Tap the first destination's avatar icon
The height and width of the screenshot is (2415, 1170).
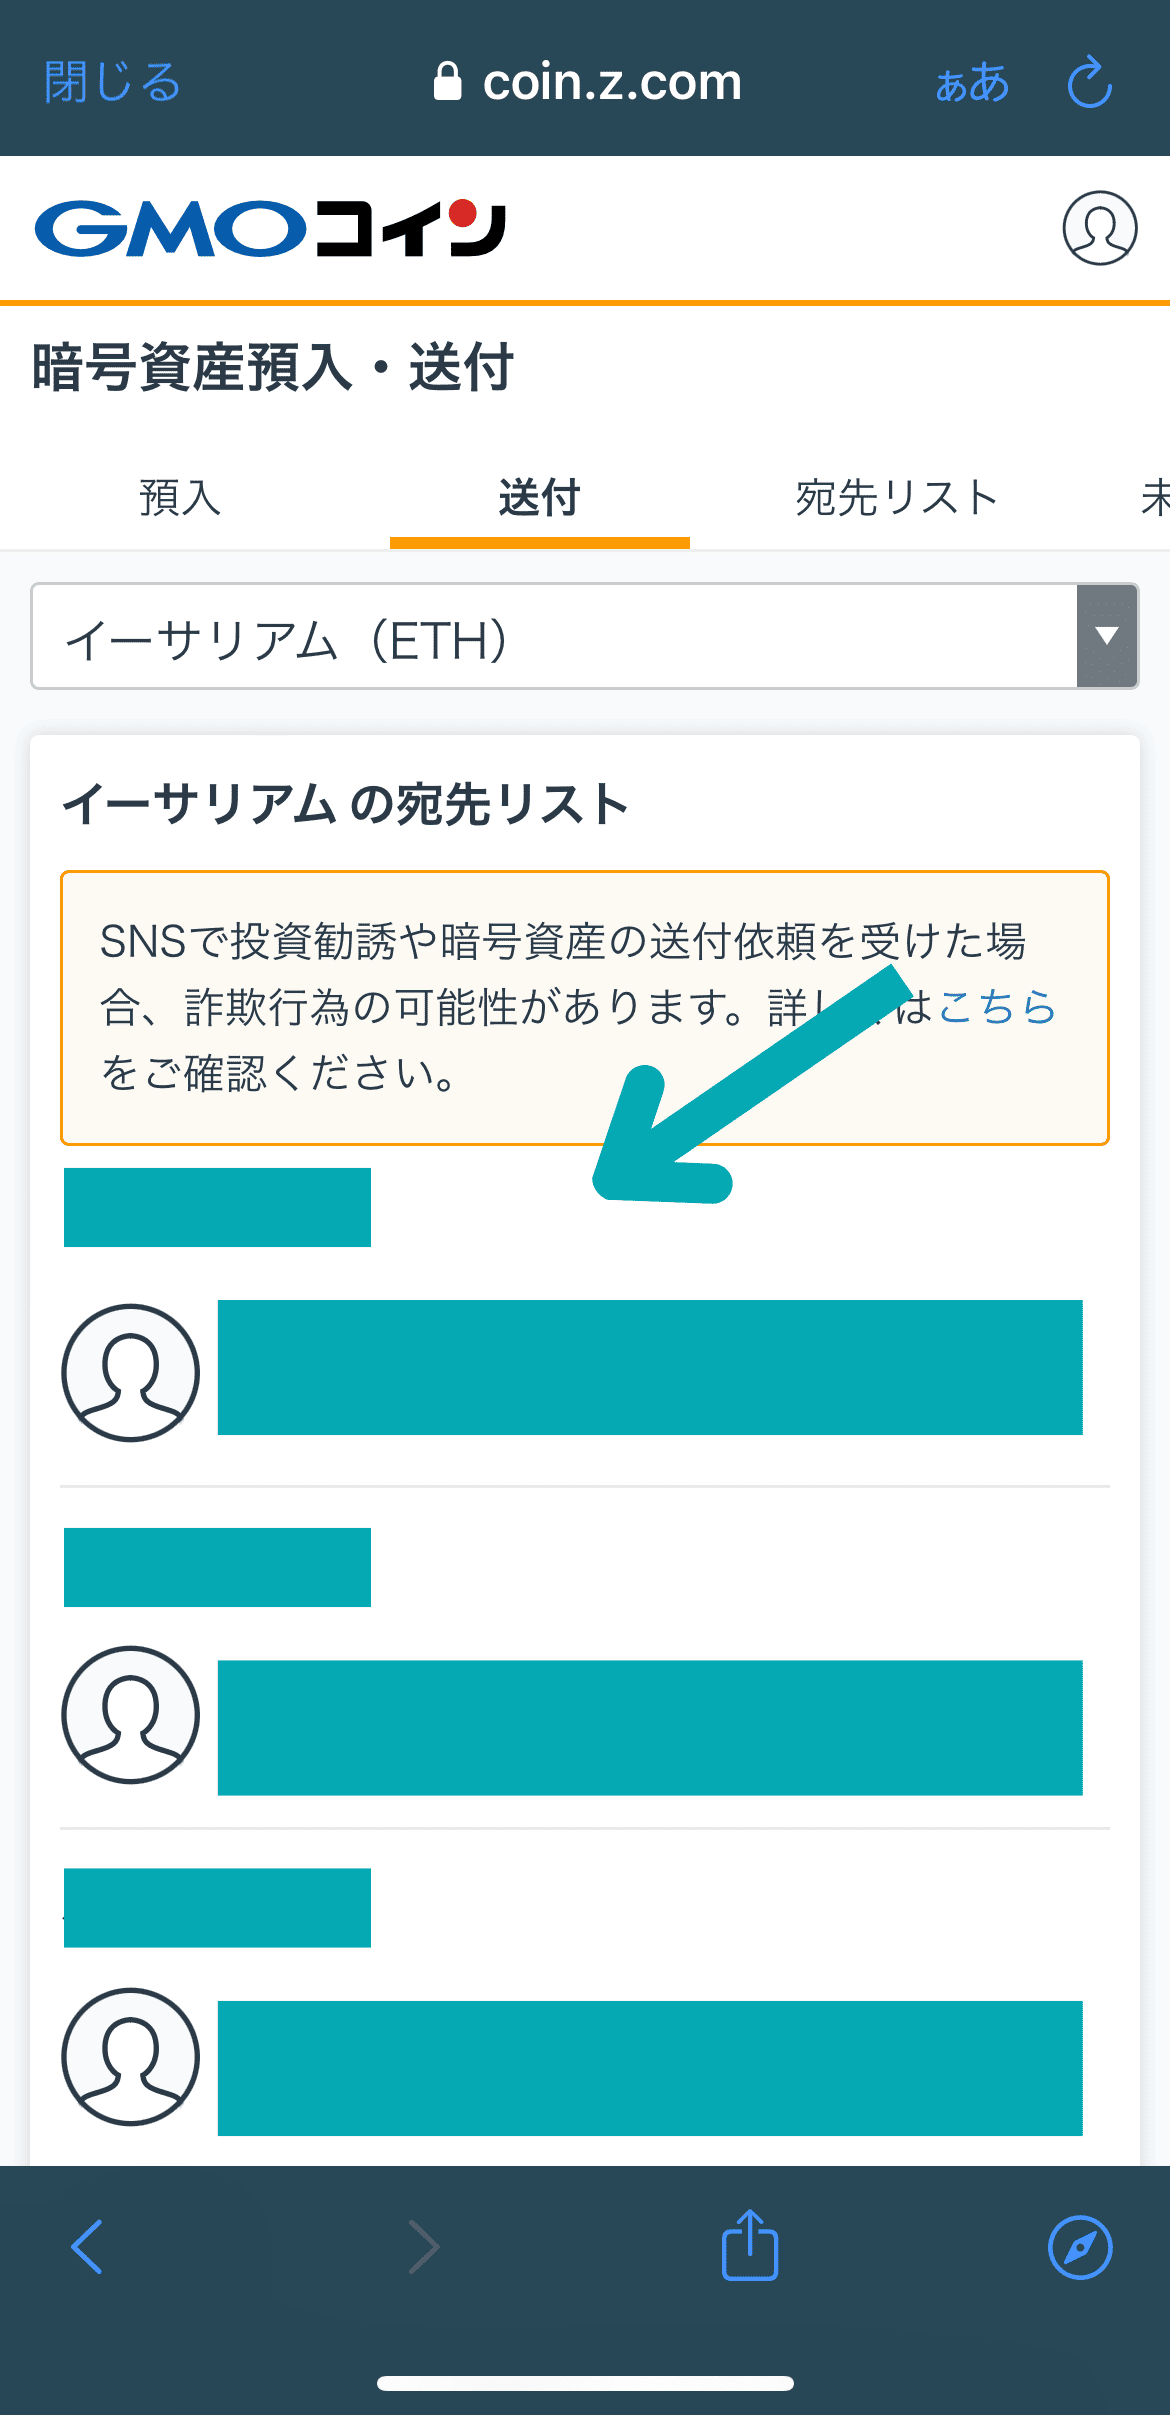pos(131,1372)
